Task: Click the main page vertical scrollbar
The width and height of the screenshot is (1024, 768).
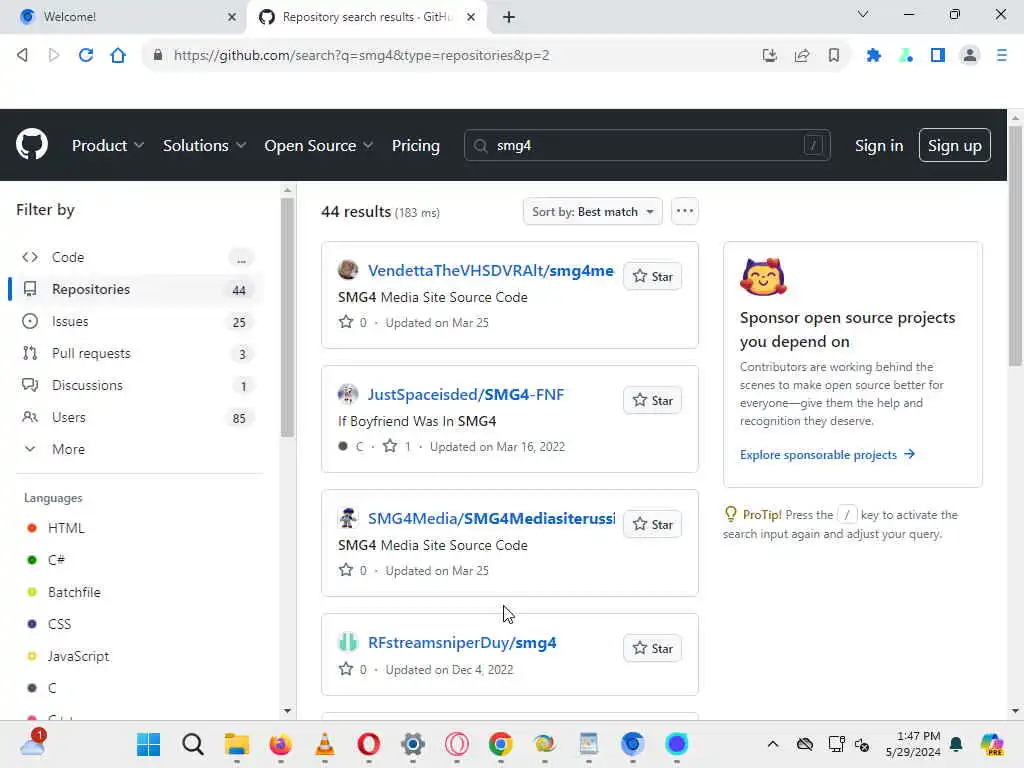Action: [x=1015, y=246]
